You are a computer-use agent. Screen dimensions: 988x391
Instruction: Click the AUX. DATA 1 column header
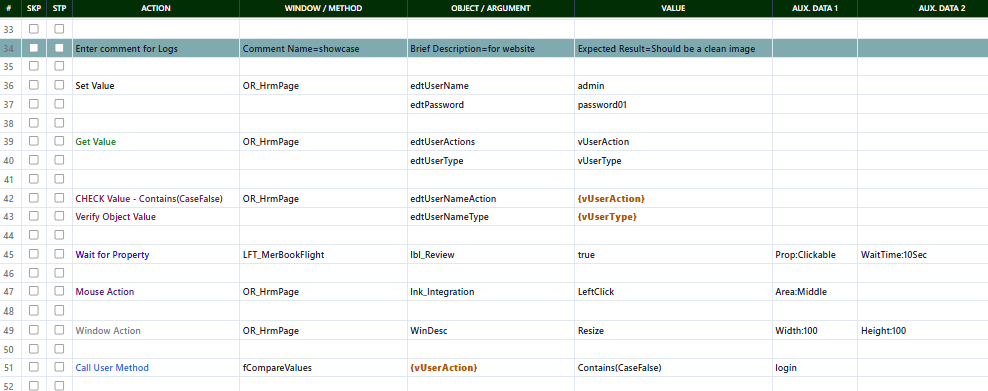click(815, 8)
